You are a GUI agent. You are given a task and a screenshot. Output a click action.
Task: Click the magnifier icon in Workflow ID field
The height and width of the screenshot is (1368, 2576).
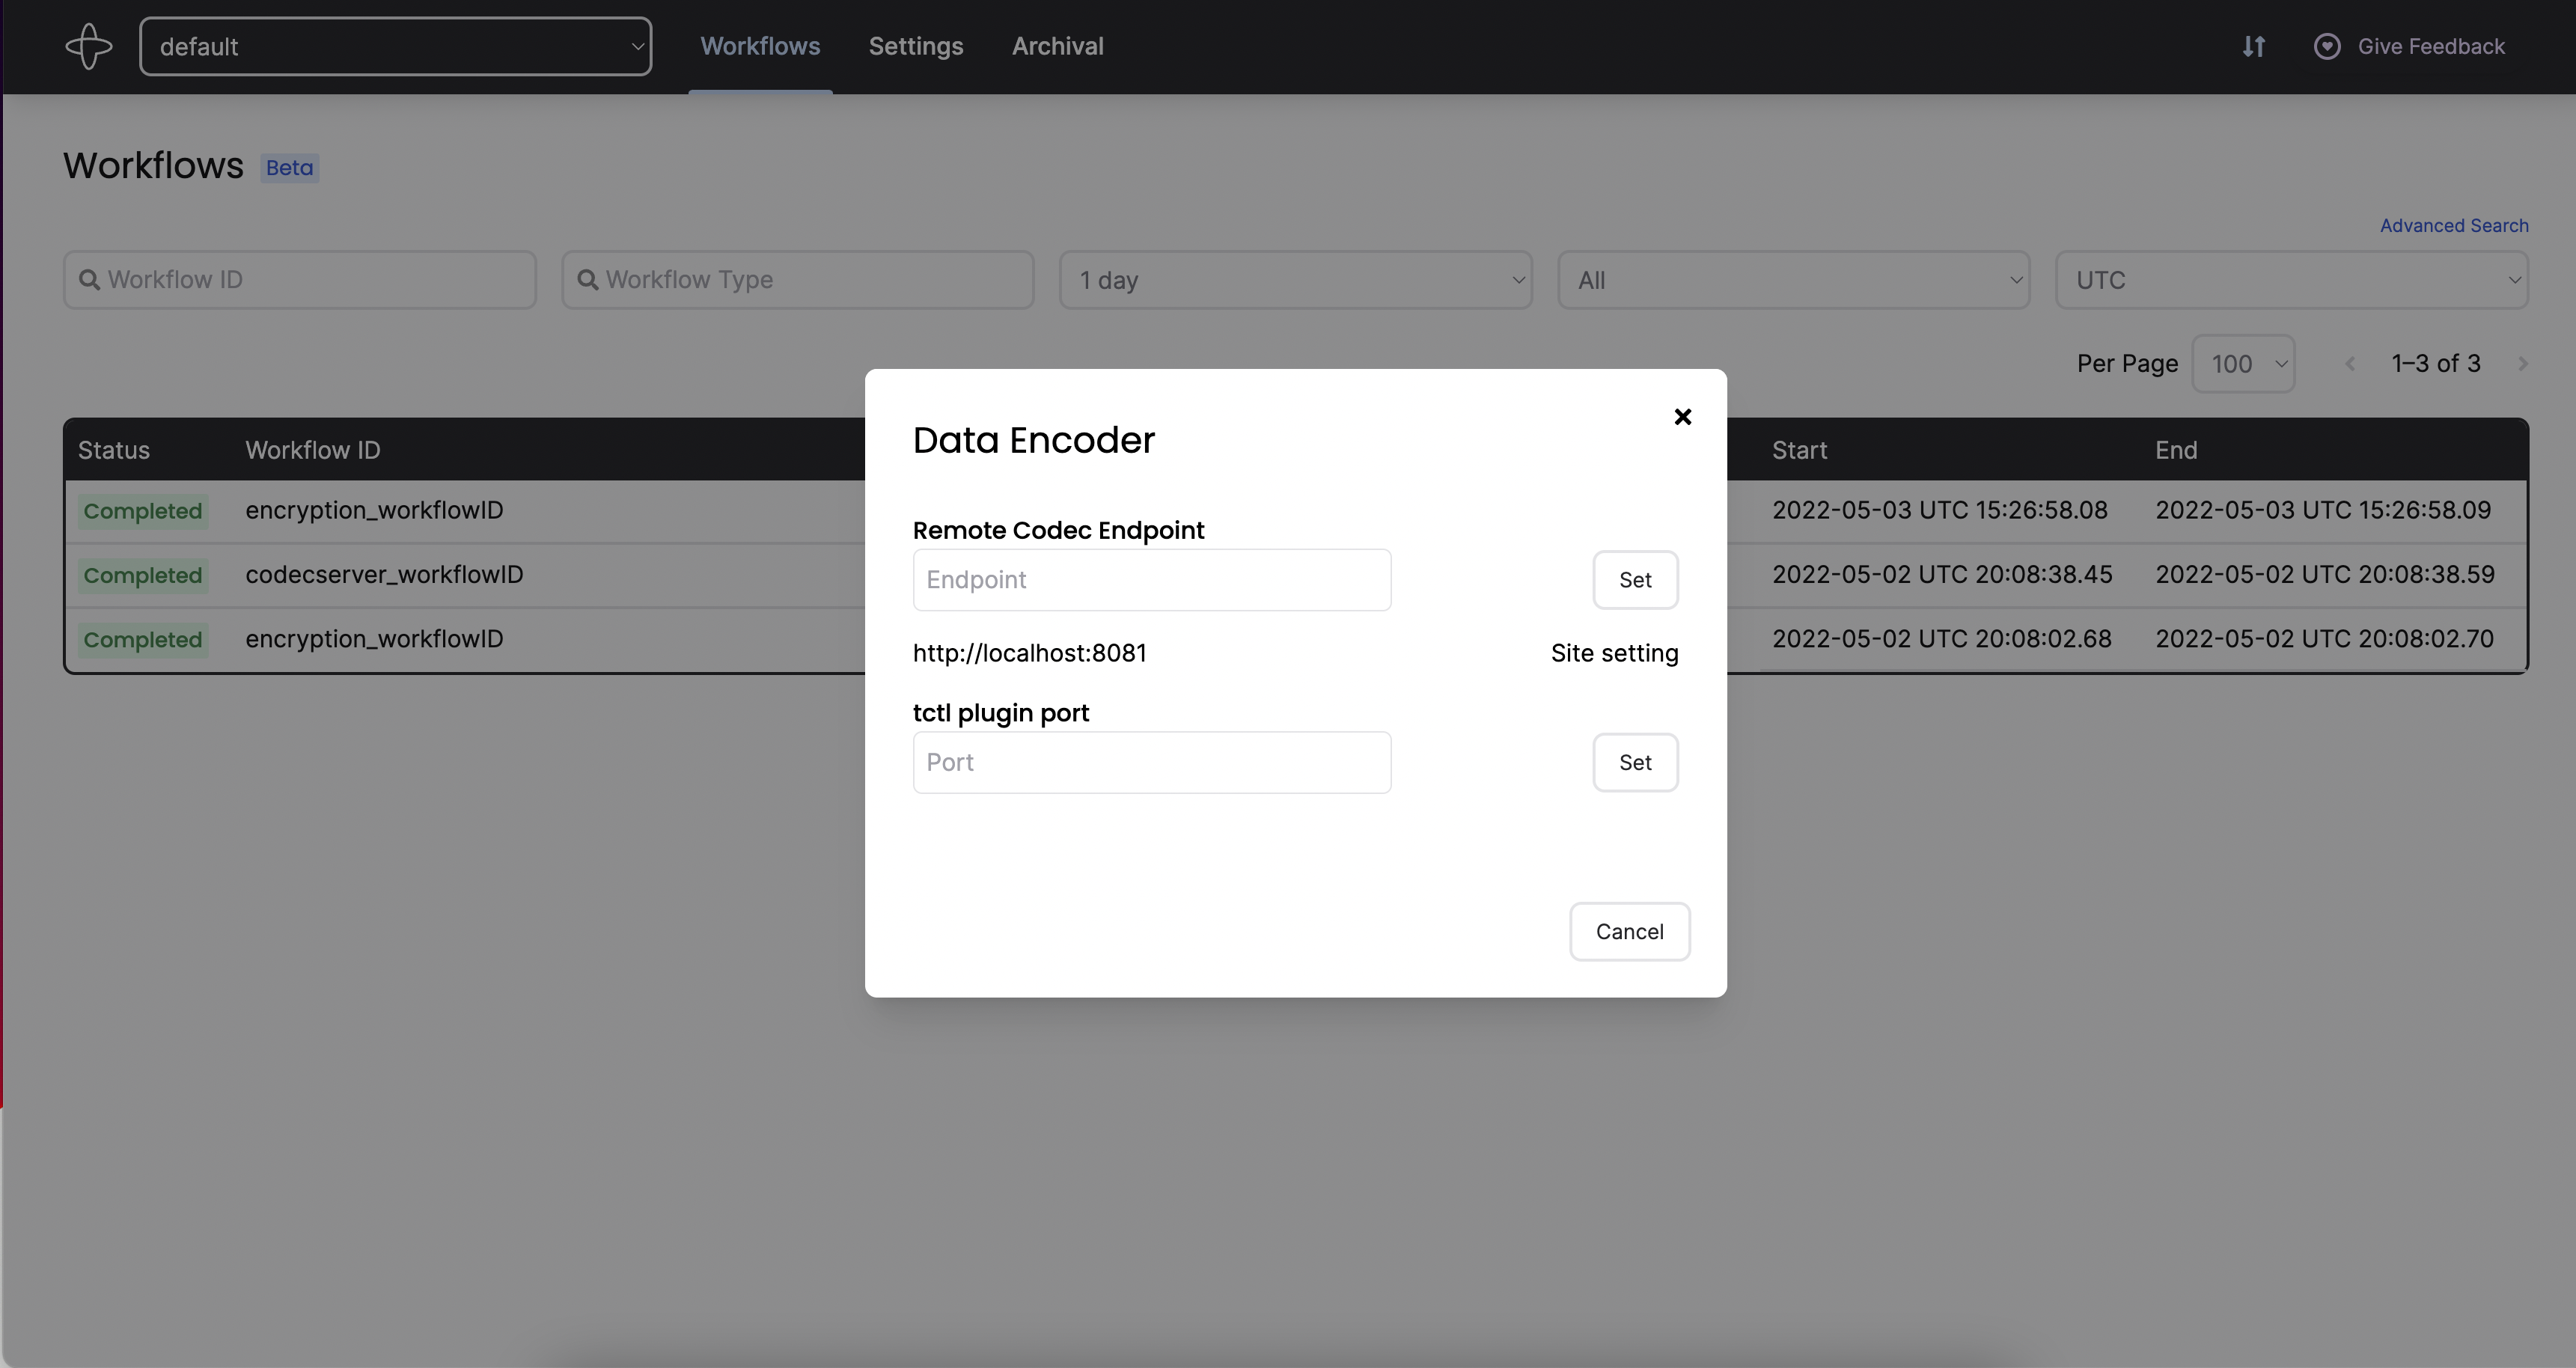tap(91, 280)
